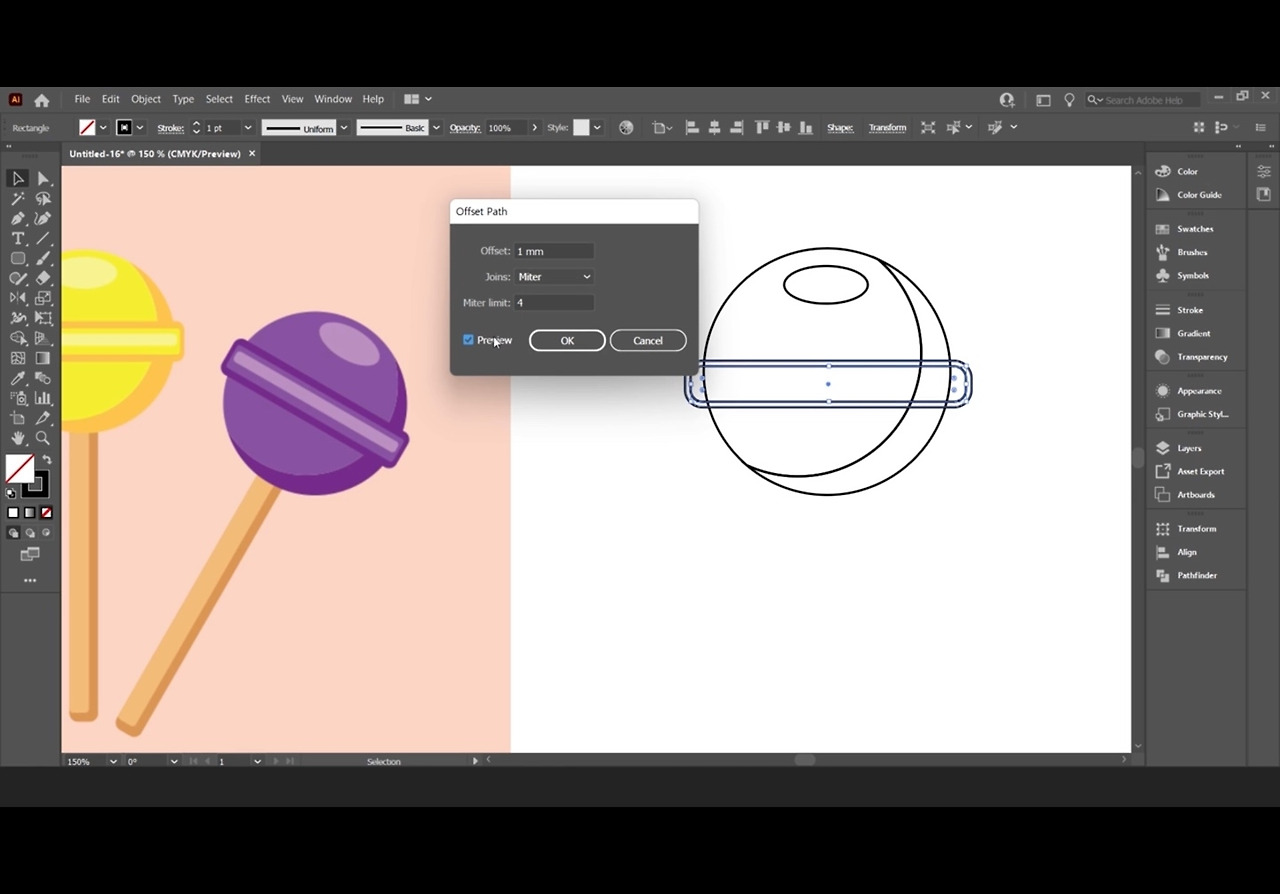Expand the Basic brush definition dropdown
The image size is (1280, 894).
pyautogui.click(x=436, y=128)
